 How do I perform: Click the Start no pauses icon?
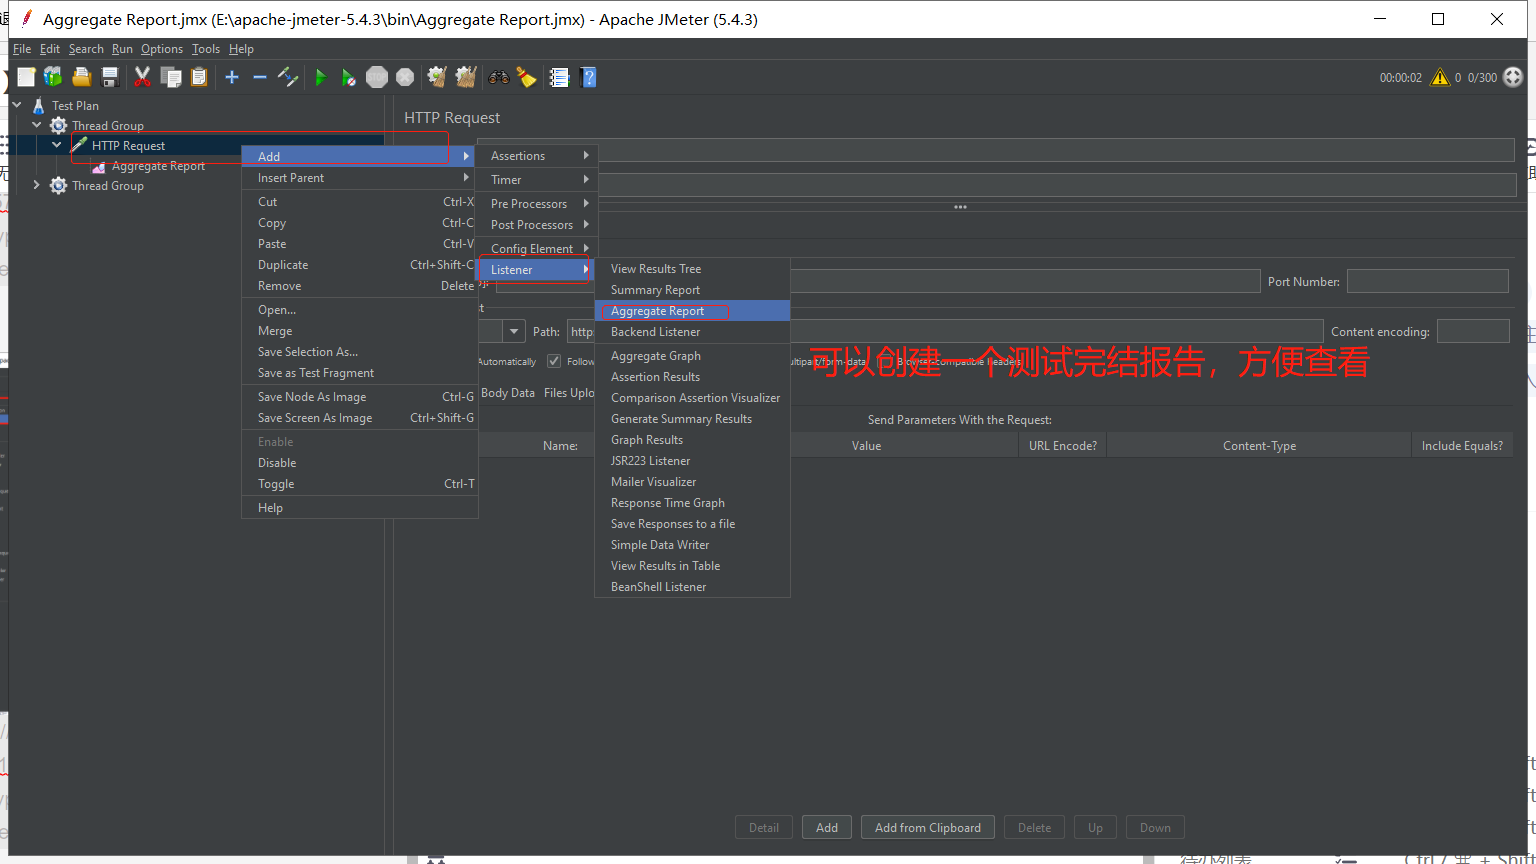(x=348, y=77)
